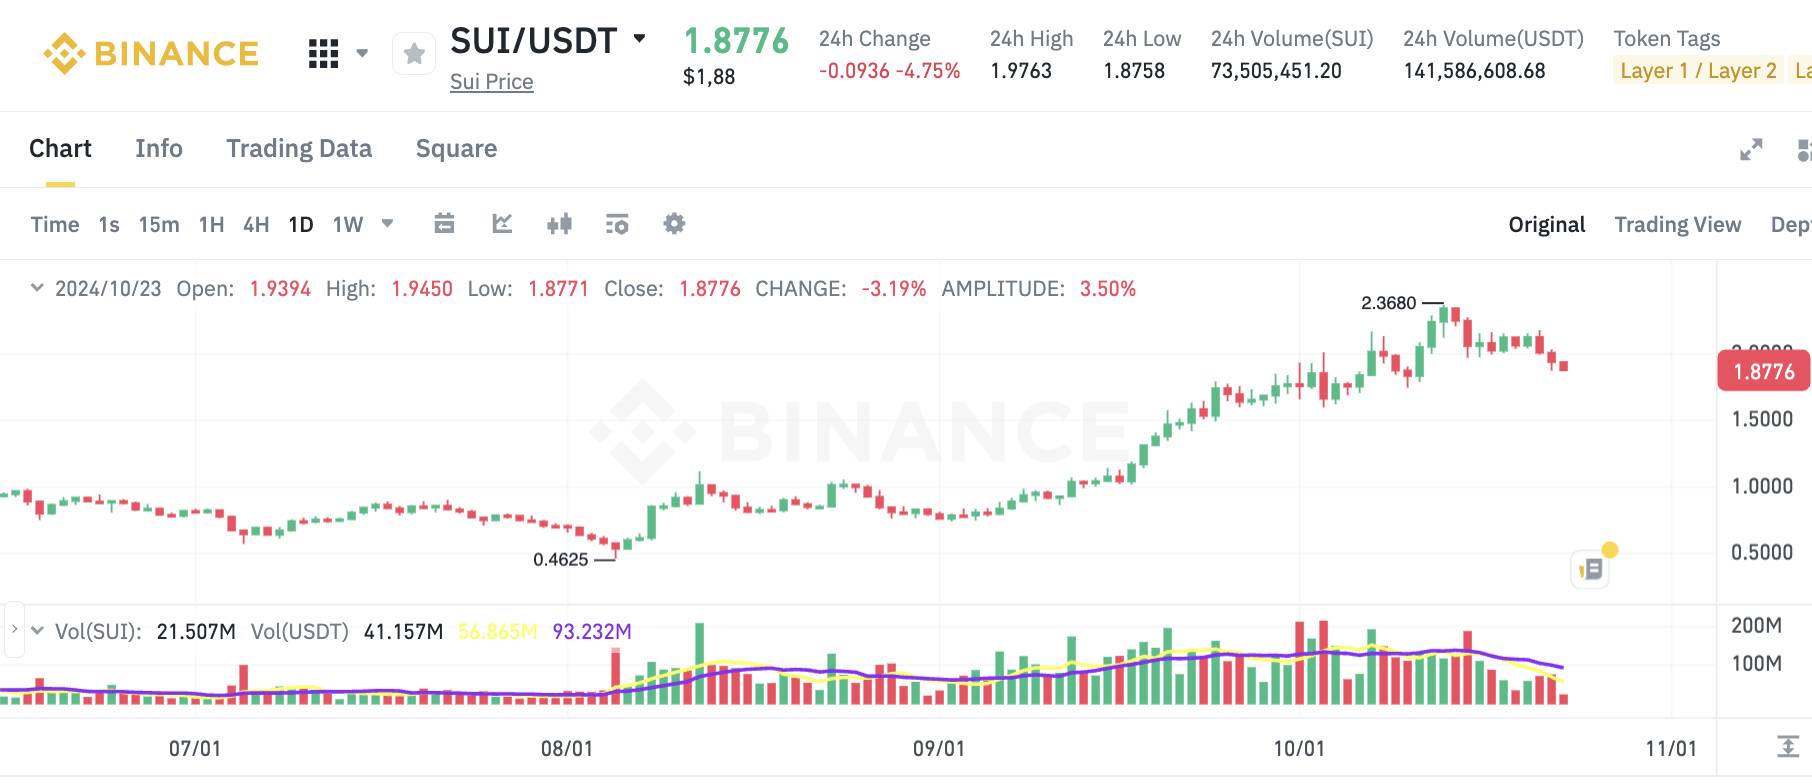The image size is (1812, 784).
Task: Open the calendar date picker icon
Action: (445, 224)
